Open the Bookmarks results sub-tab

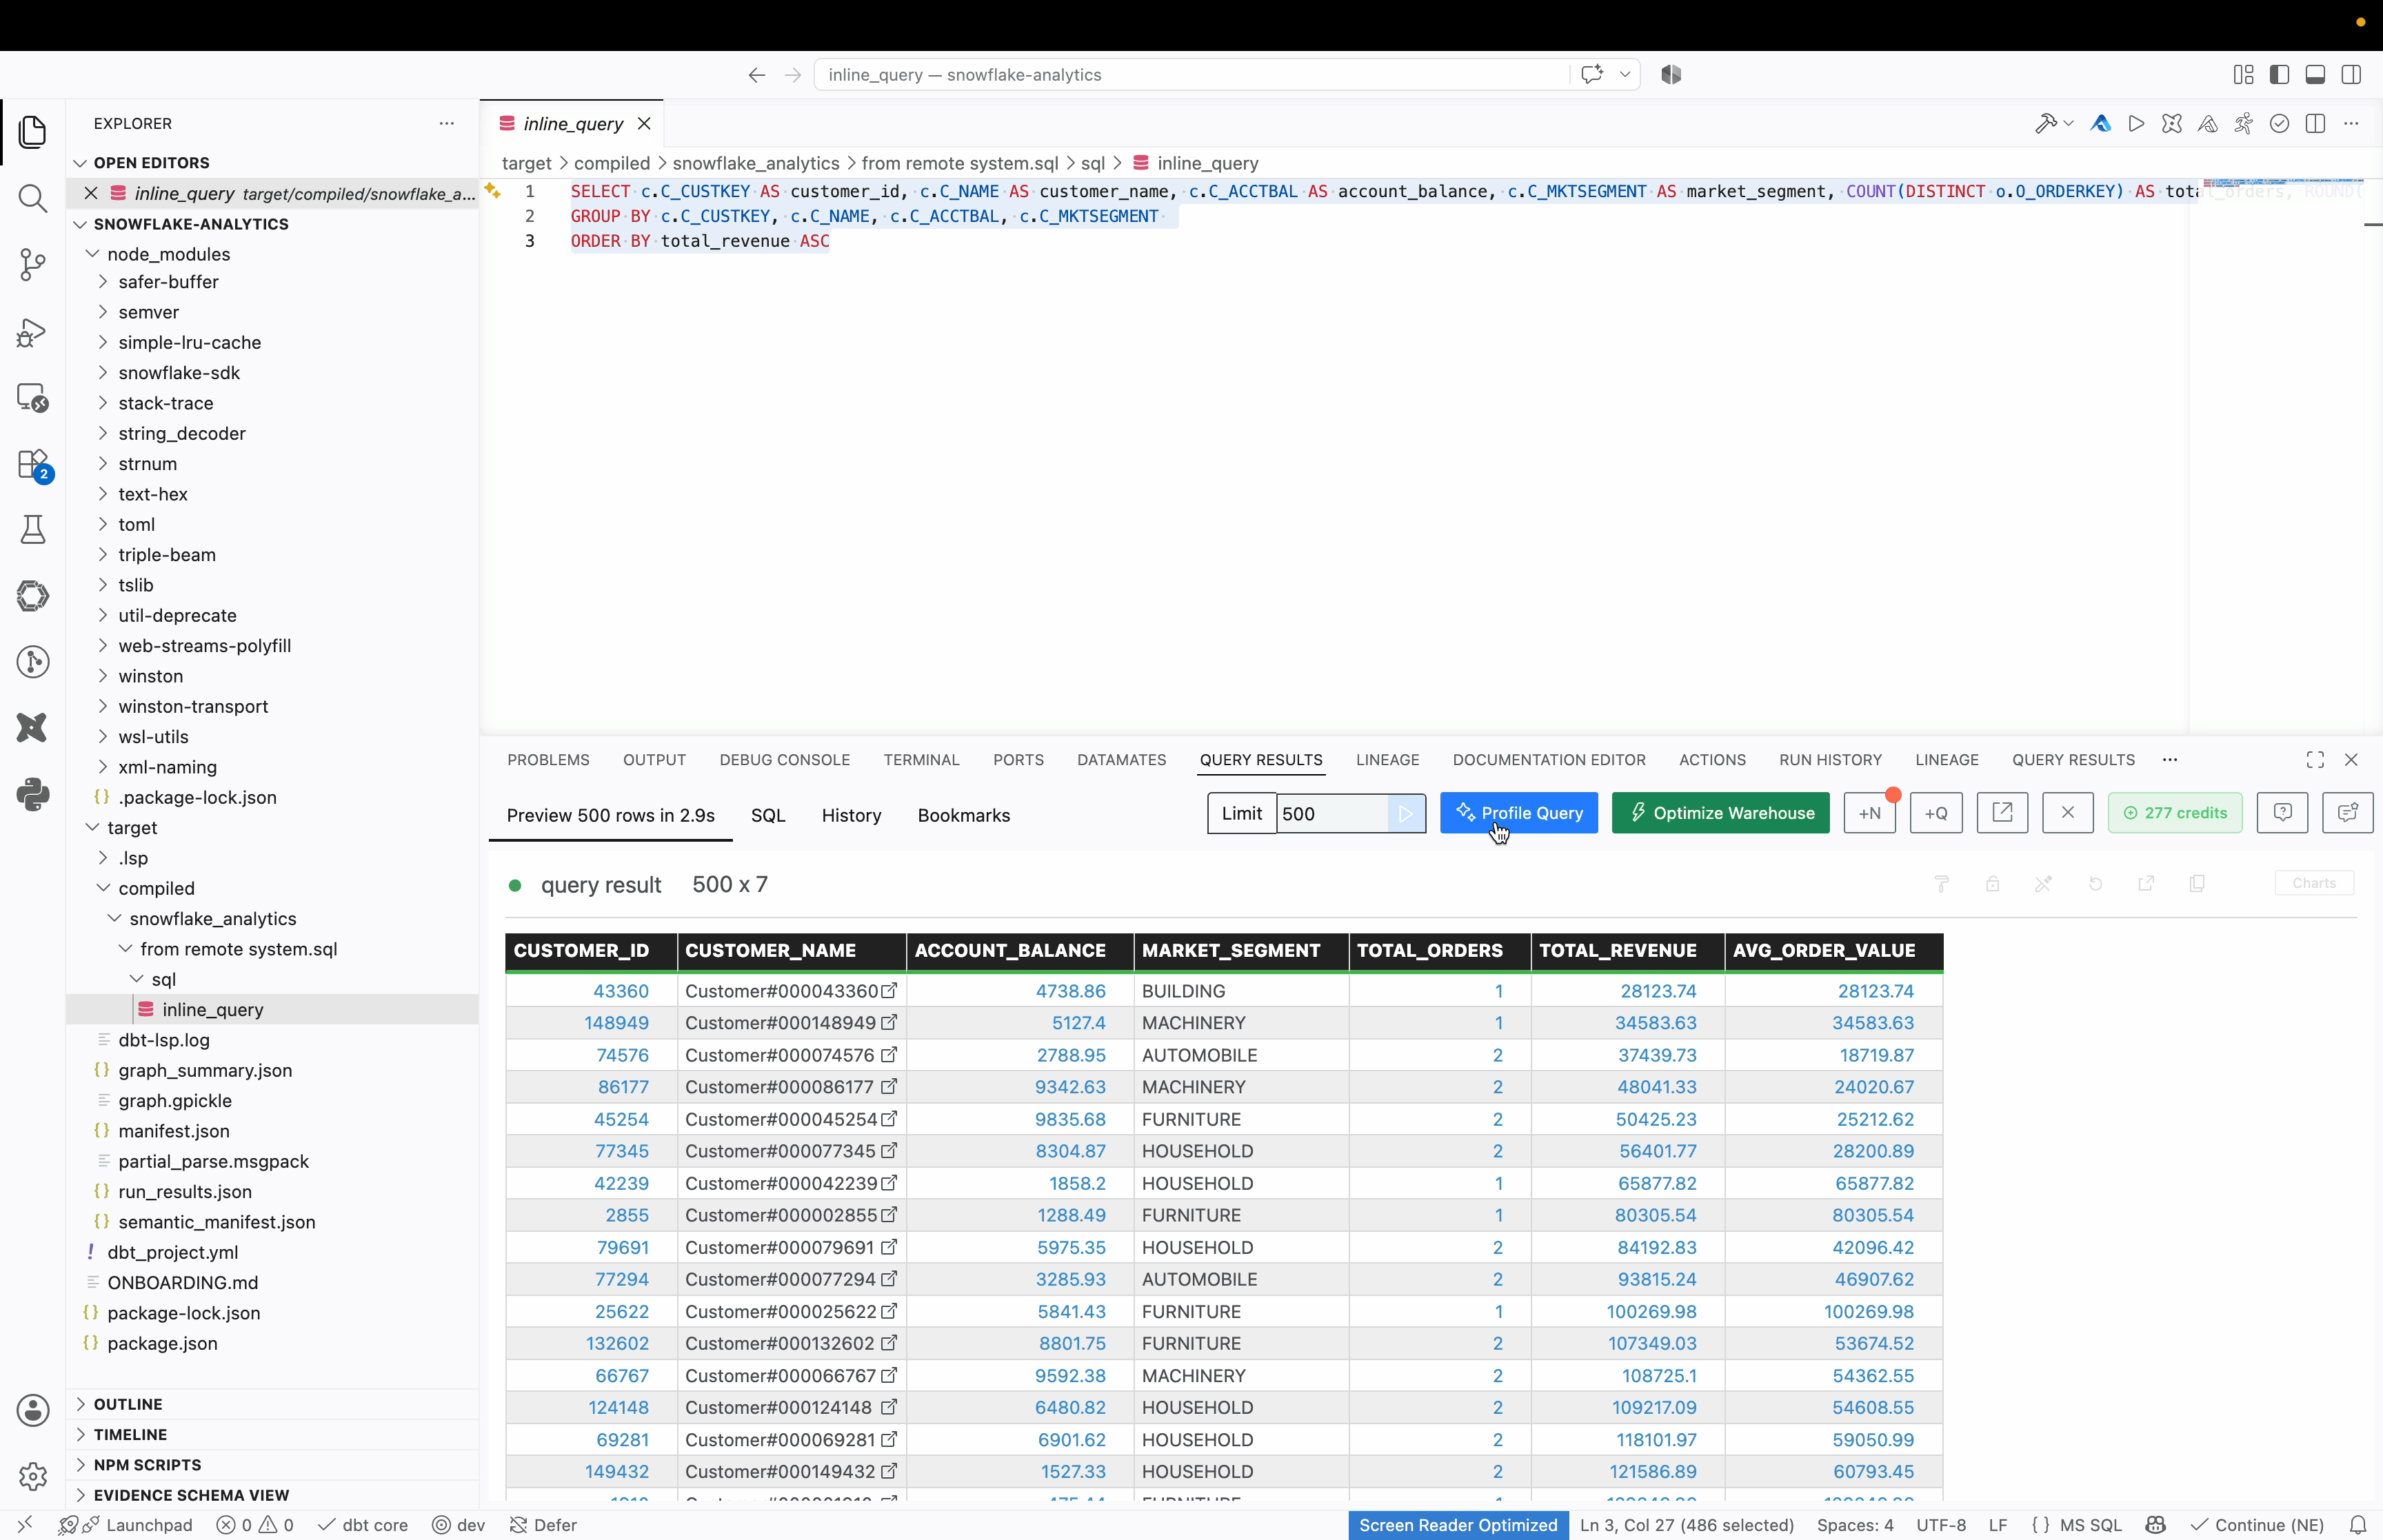963,815
